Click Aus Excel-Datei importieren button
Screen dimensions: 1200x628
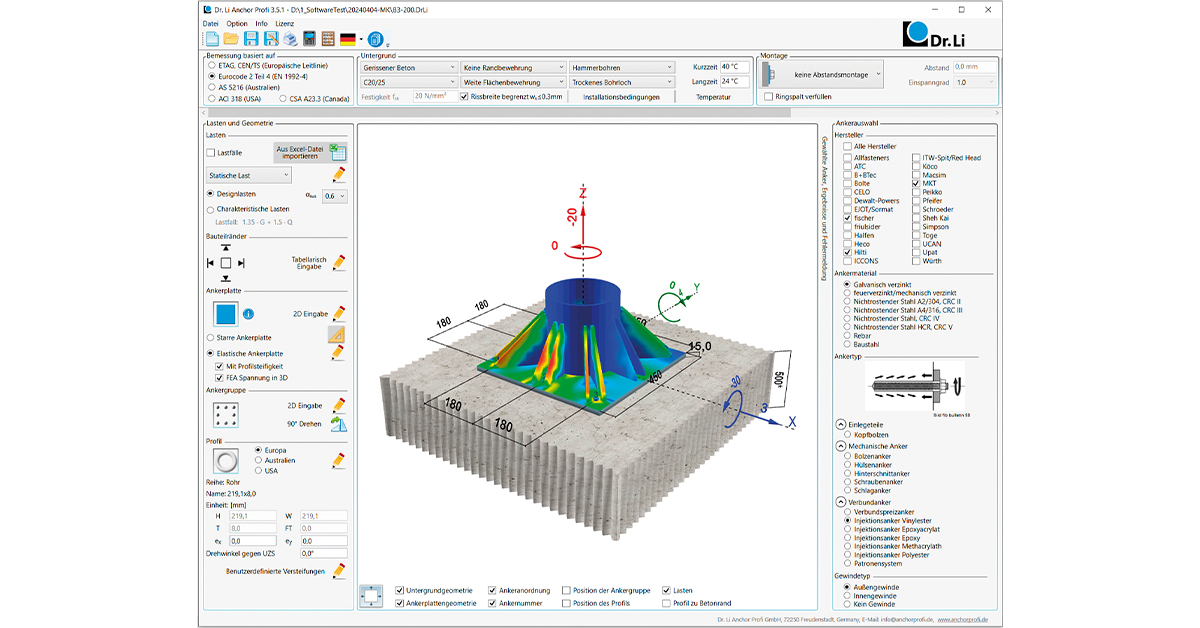pos(310,153)
